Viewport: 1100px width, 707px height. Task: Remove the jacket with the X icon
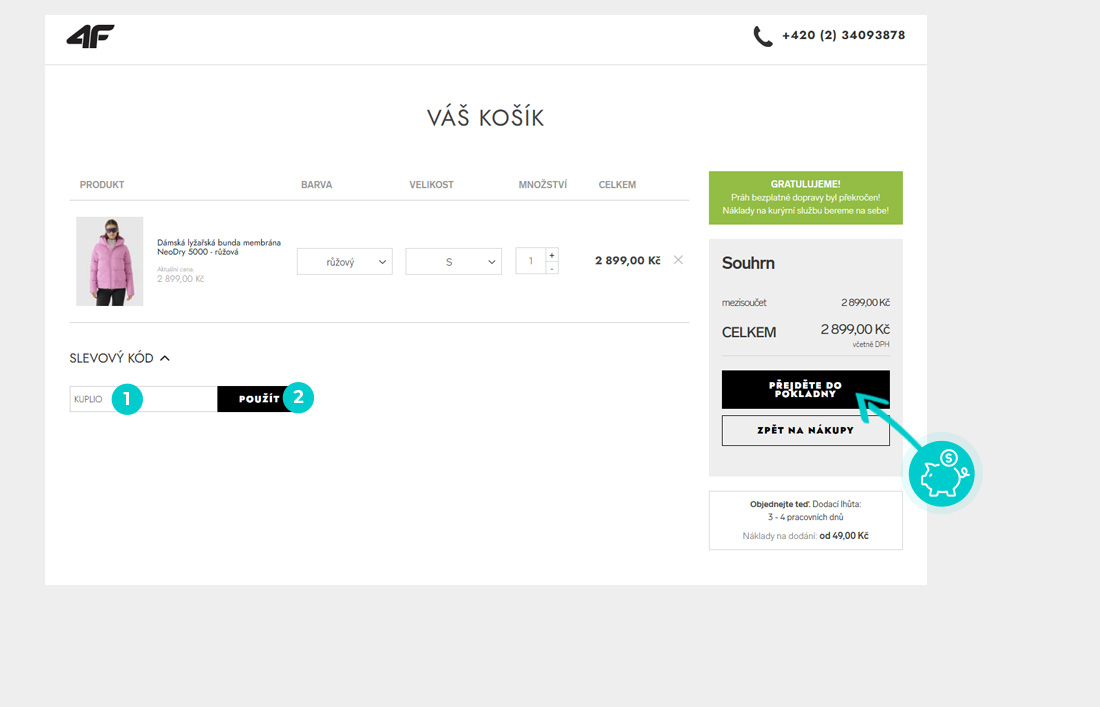pyautogui.click(x=678, y=260)
